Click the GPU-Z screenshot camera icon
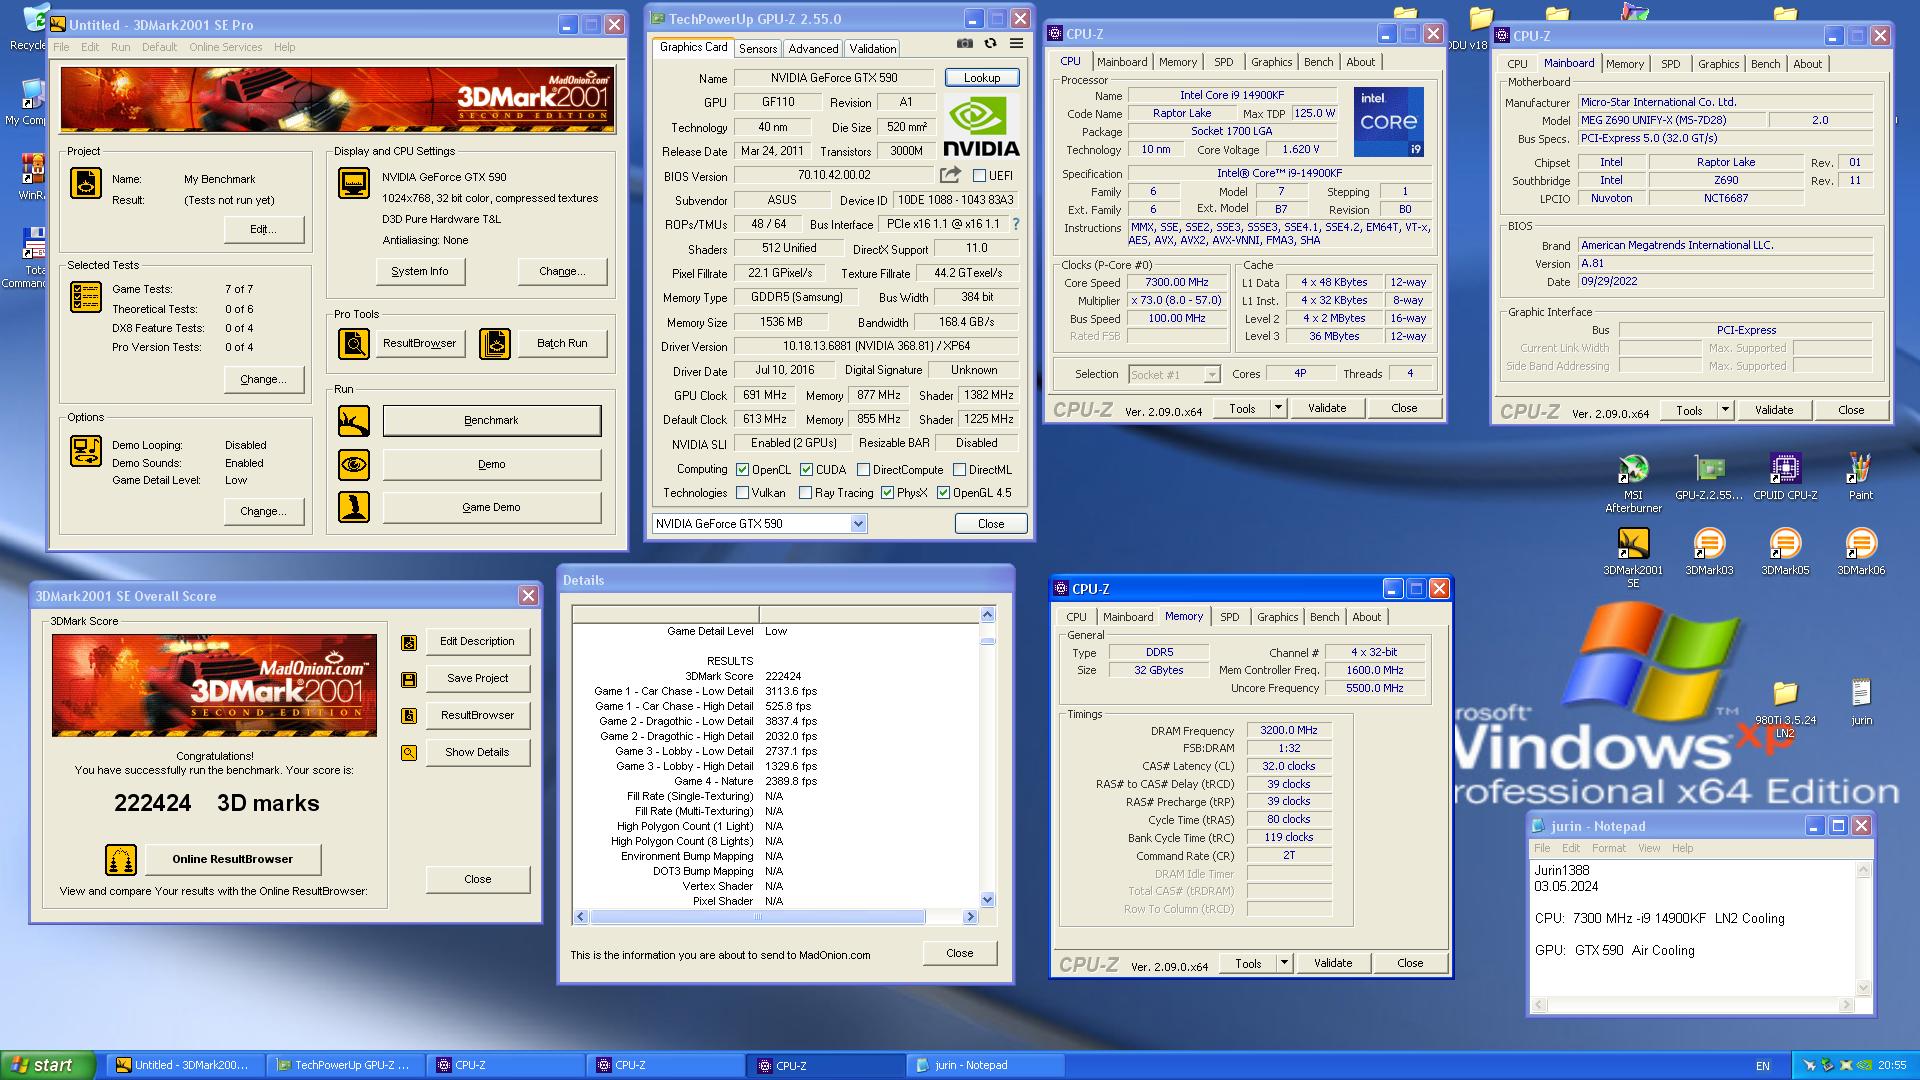The image size is (1920, 1080). click(964, 44)
